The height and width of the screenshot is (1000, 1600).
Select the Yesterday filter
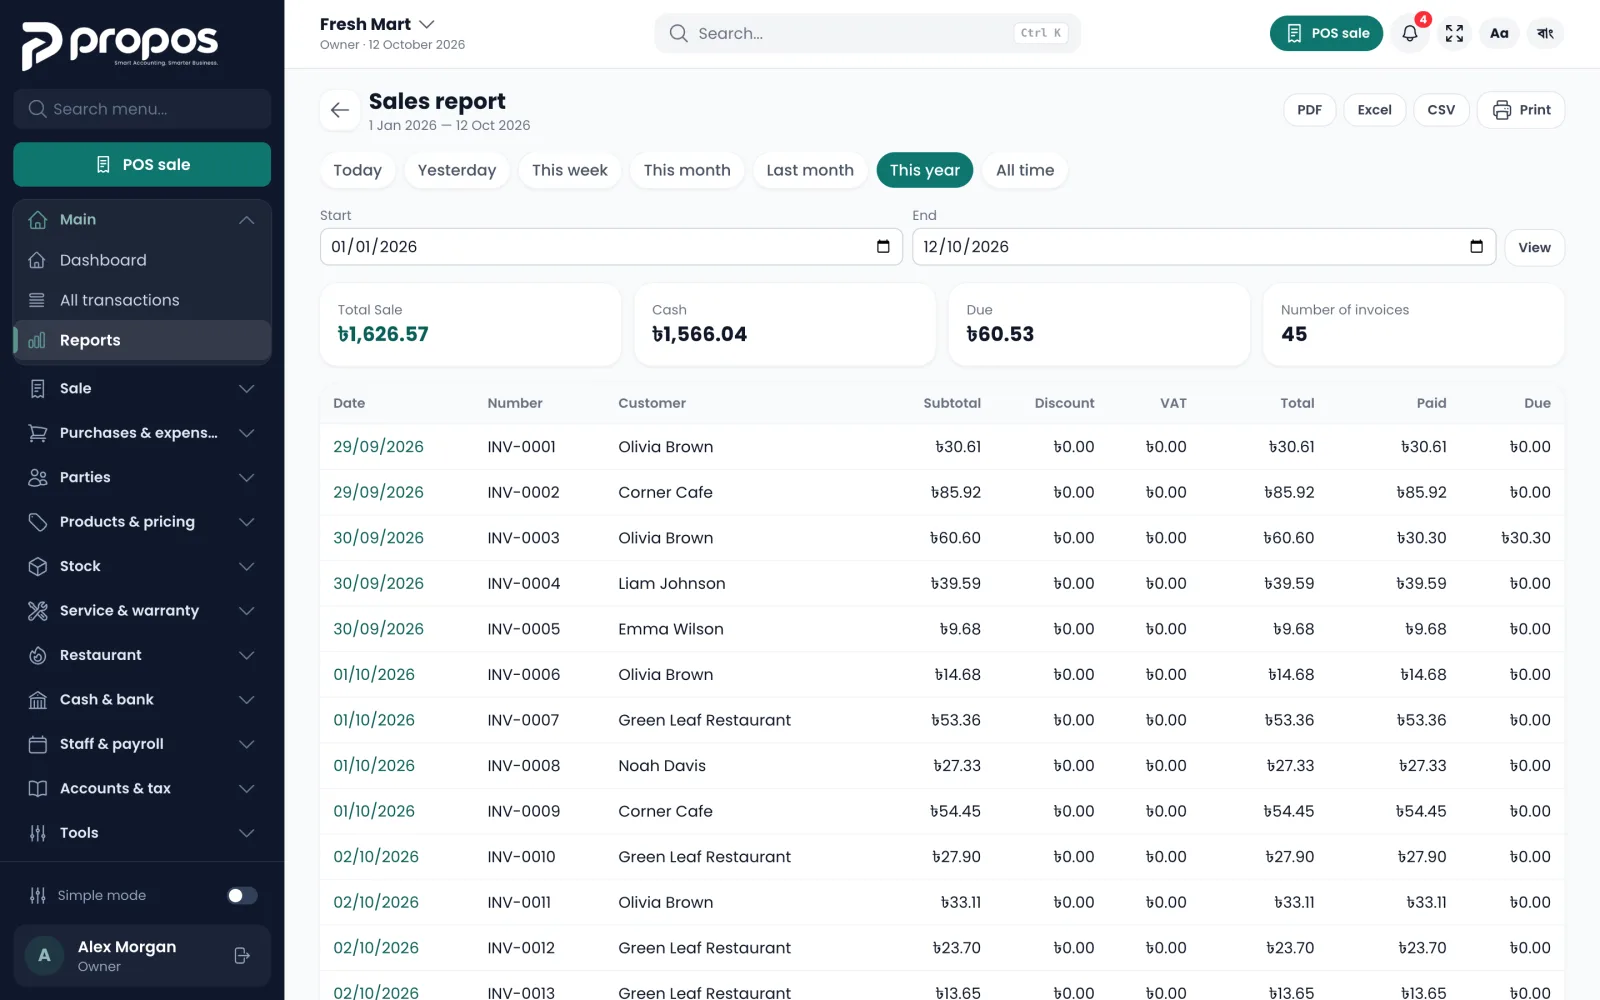[x=457, y=170]
